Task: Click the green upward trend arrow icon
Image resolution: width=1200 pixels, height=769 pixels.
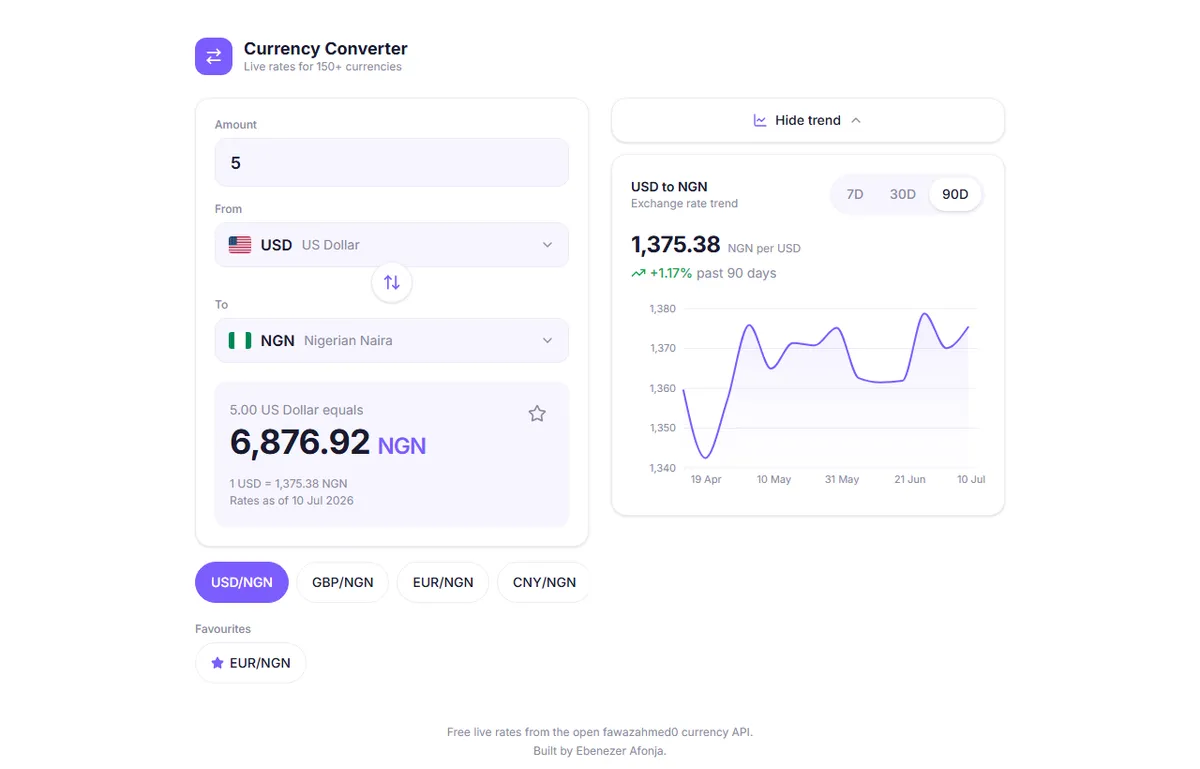Action: (638, 273)
